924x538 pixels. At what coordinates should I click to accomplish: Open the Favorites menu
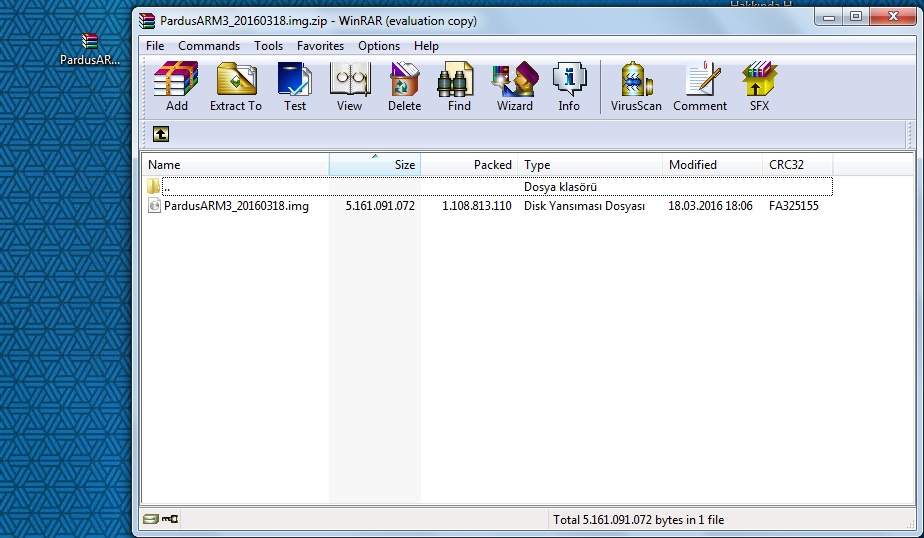pos(320,46)
